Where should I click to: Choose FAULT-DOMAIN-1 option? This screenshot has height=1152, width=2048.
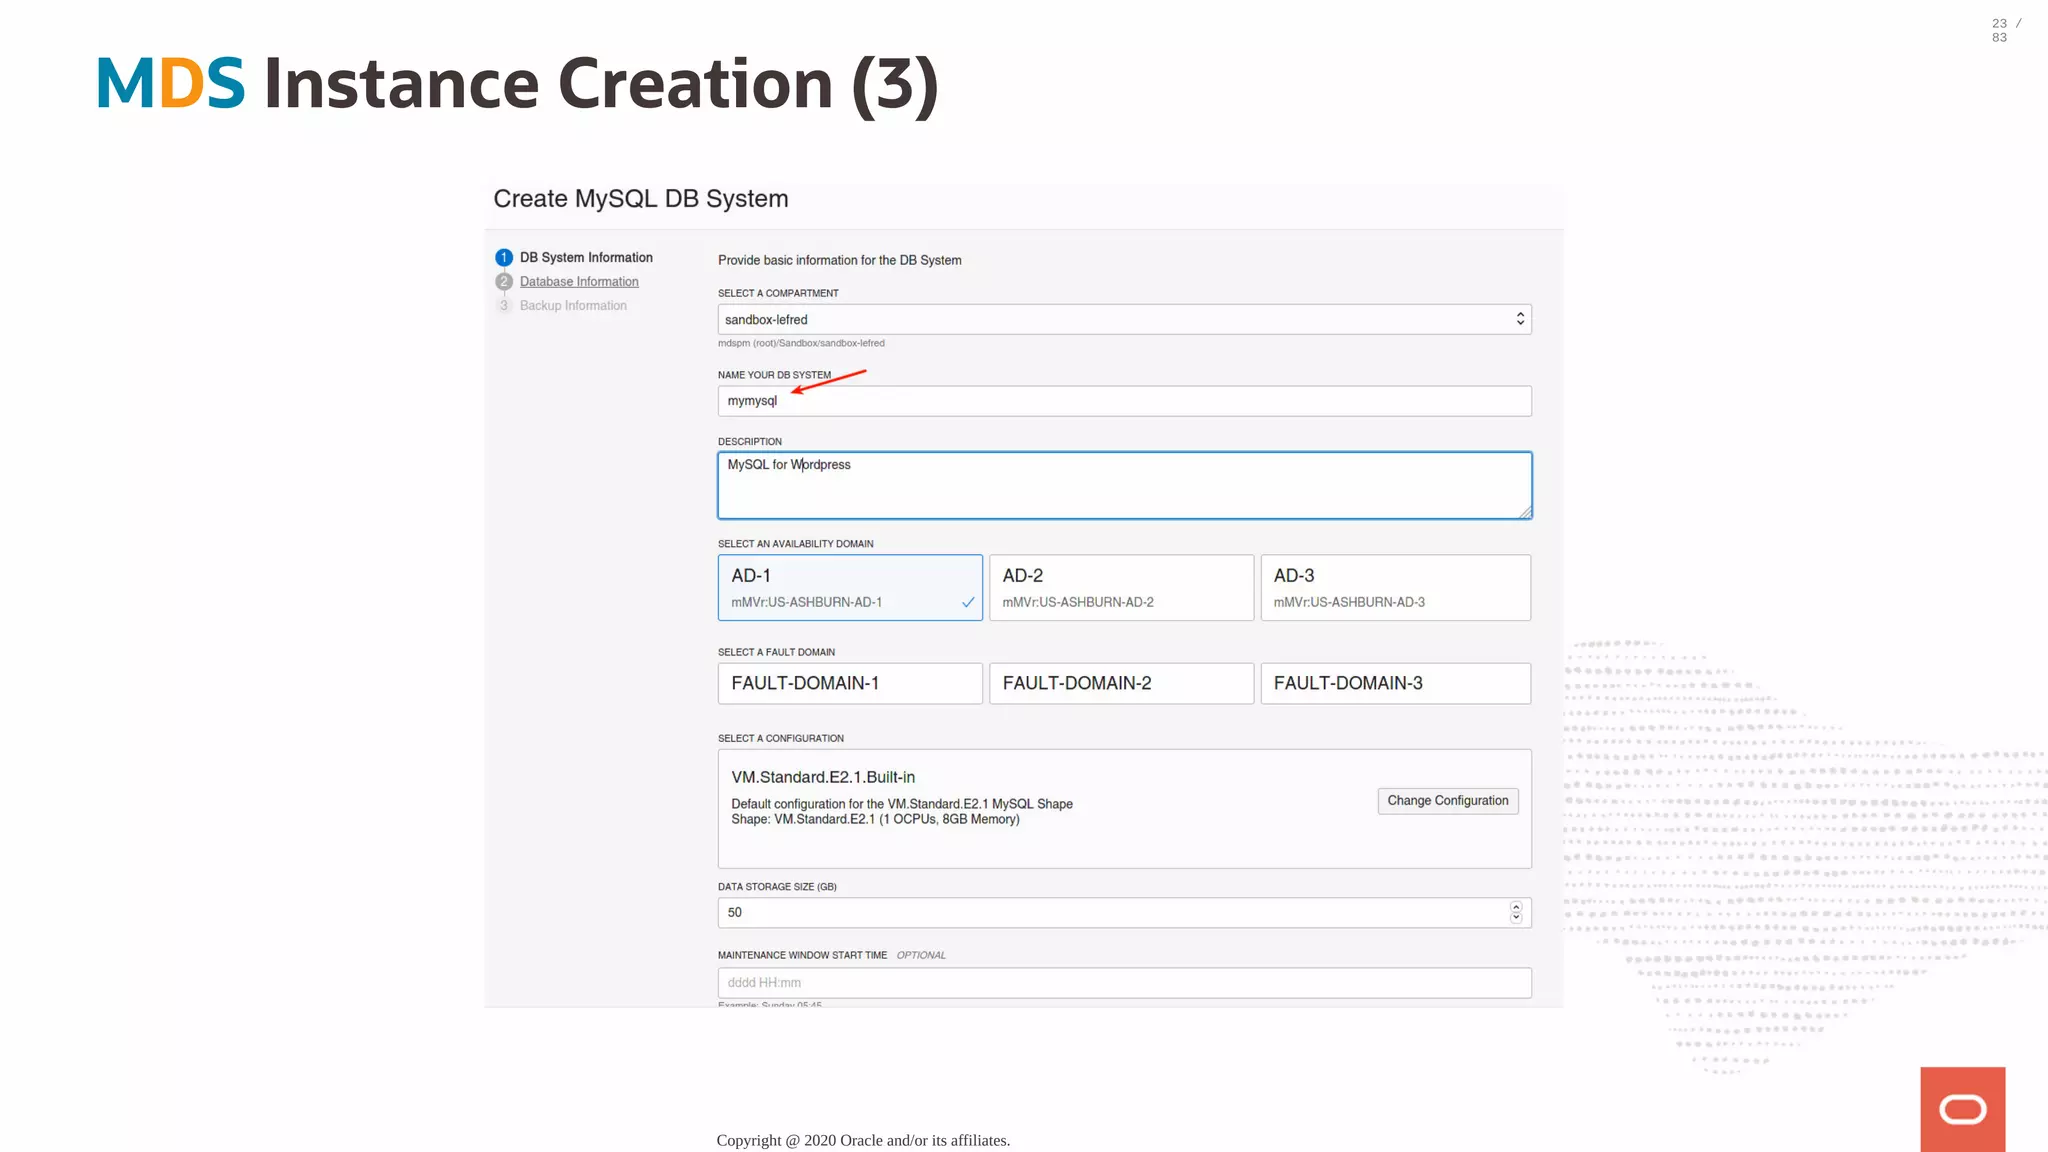click(850, 684)
